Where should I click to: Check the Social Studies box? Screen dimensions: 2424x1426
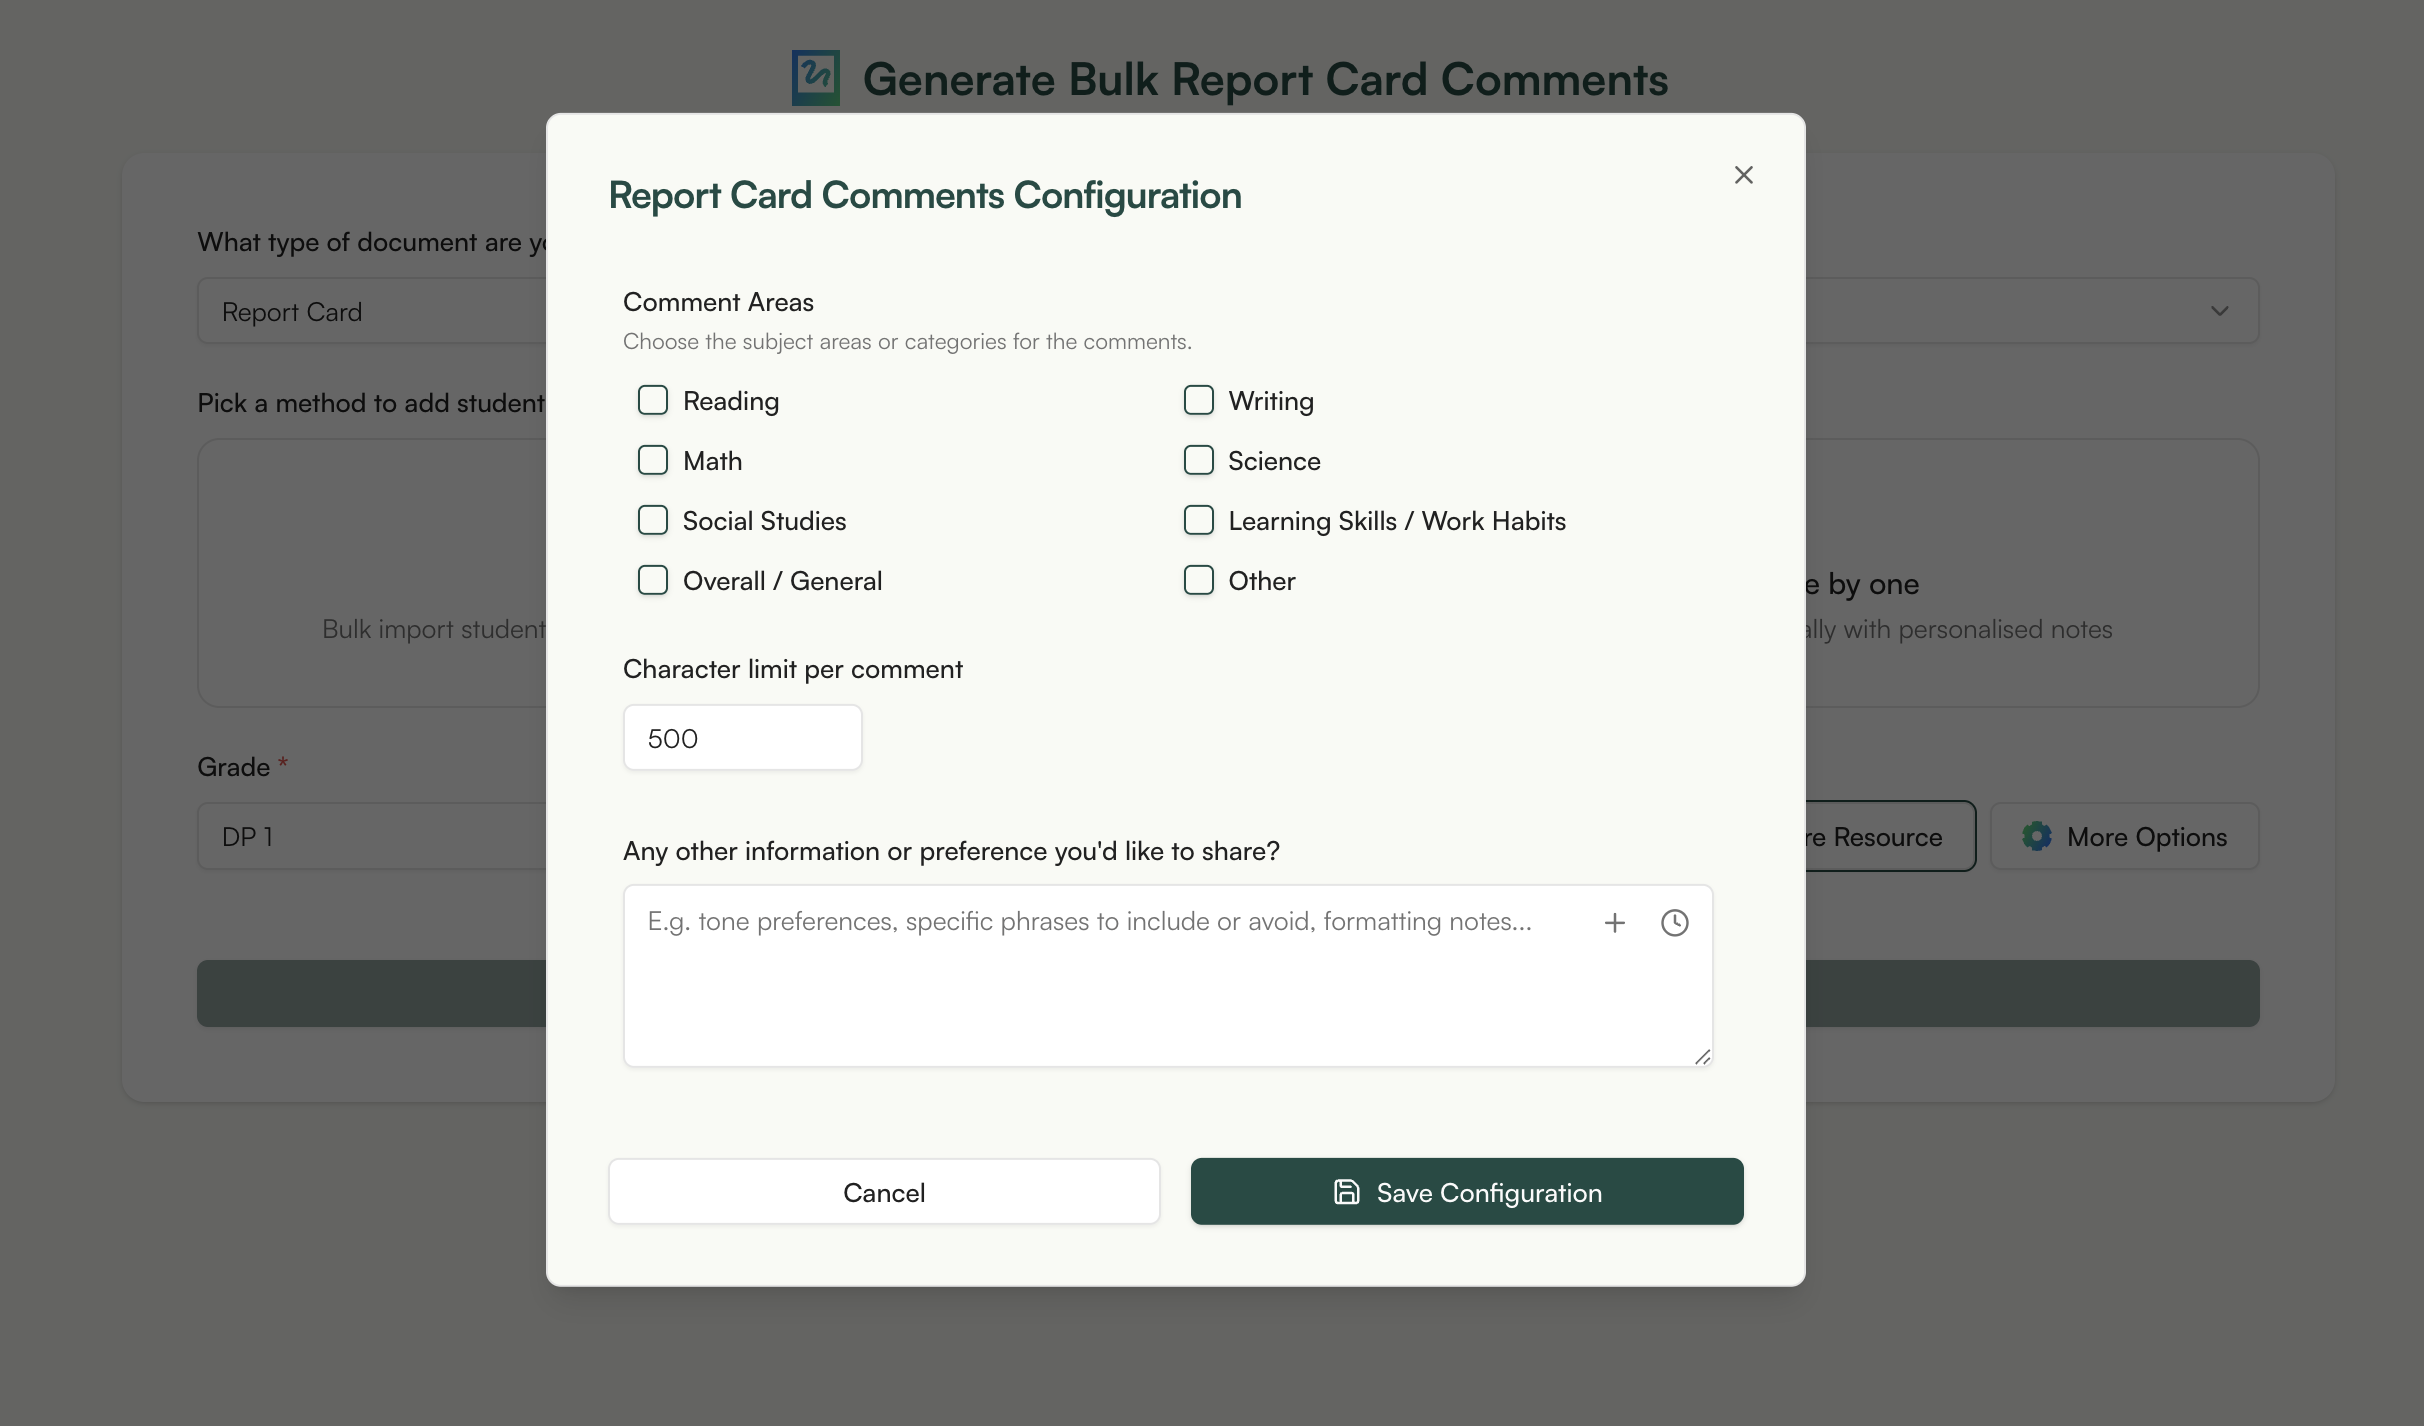(653, 520)
